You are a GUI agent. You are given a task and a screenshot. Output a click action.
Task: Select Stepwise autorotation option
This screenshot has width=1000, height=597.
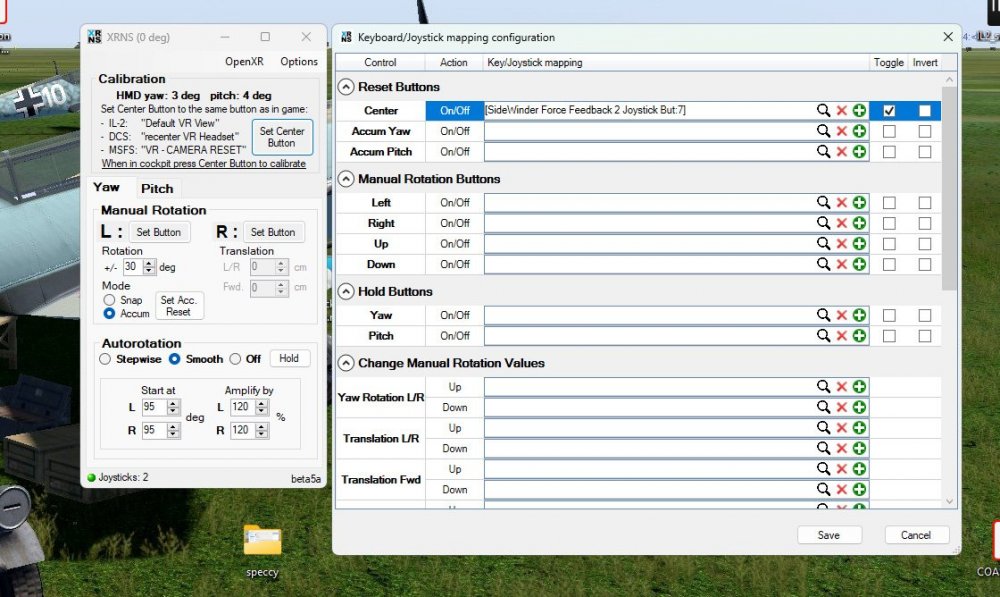(x=105, y=359)
